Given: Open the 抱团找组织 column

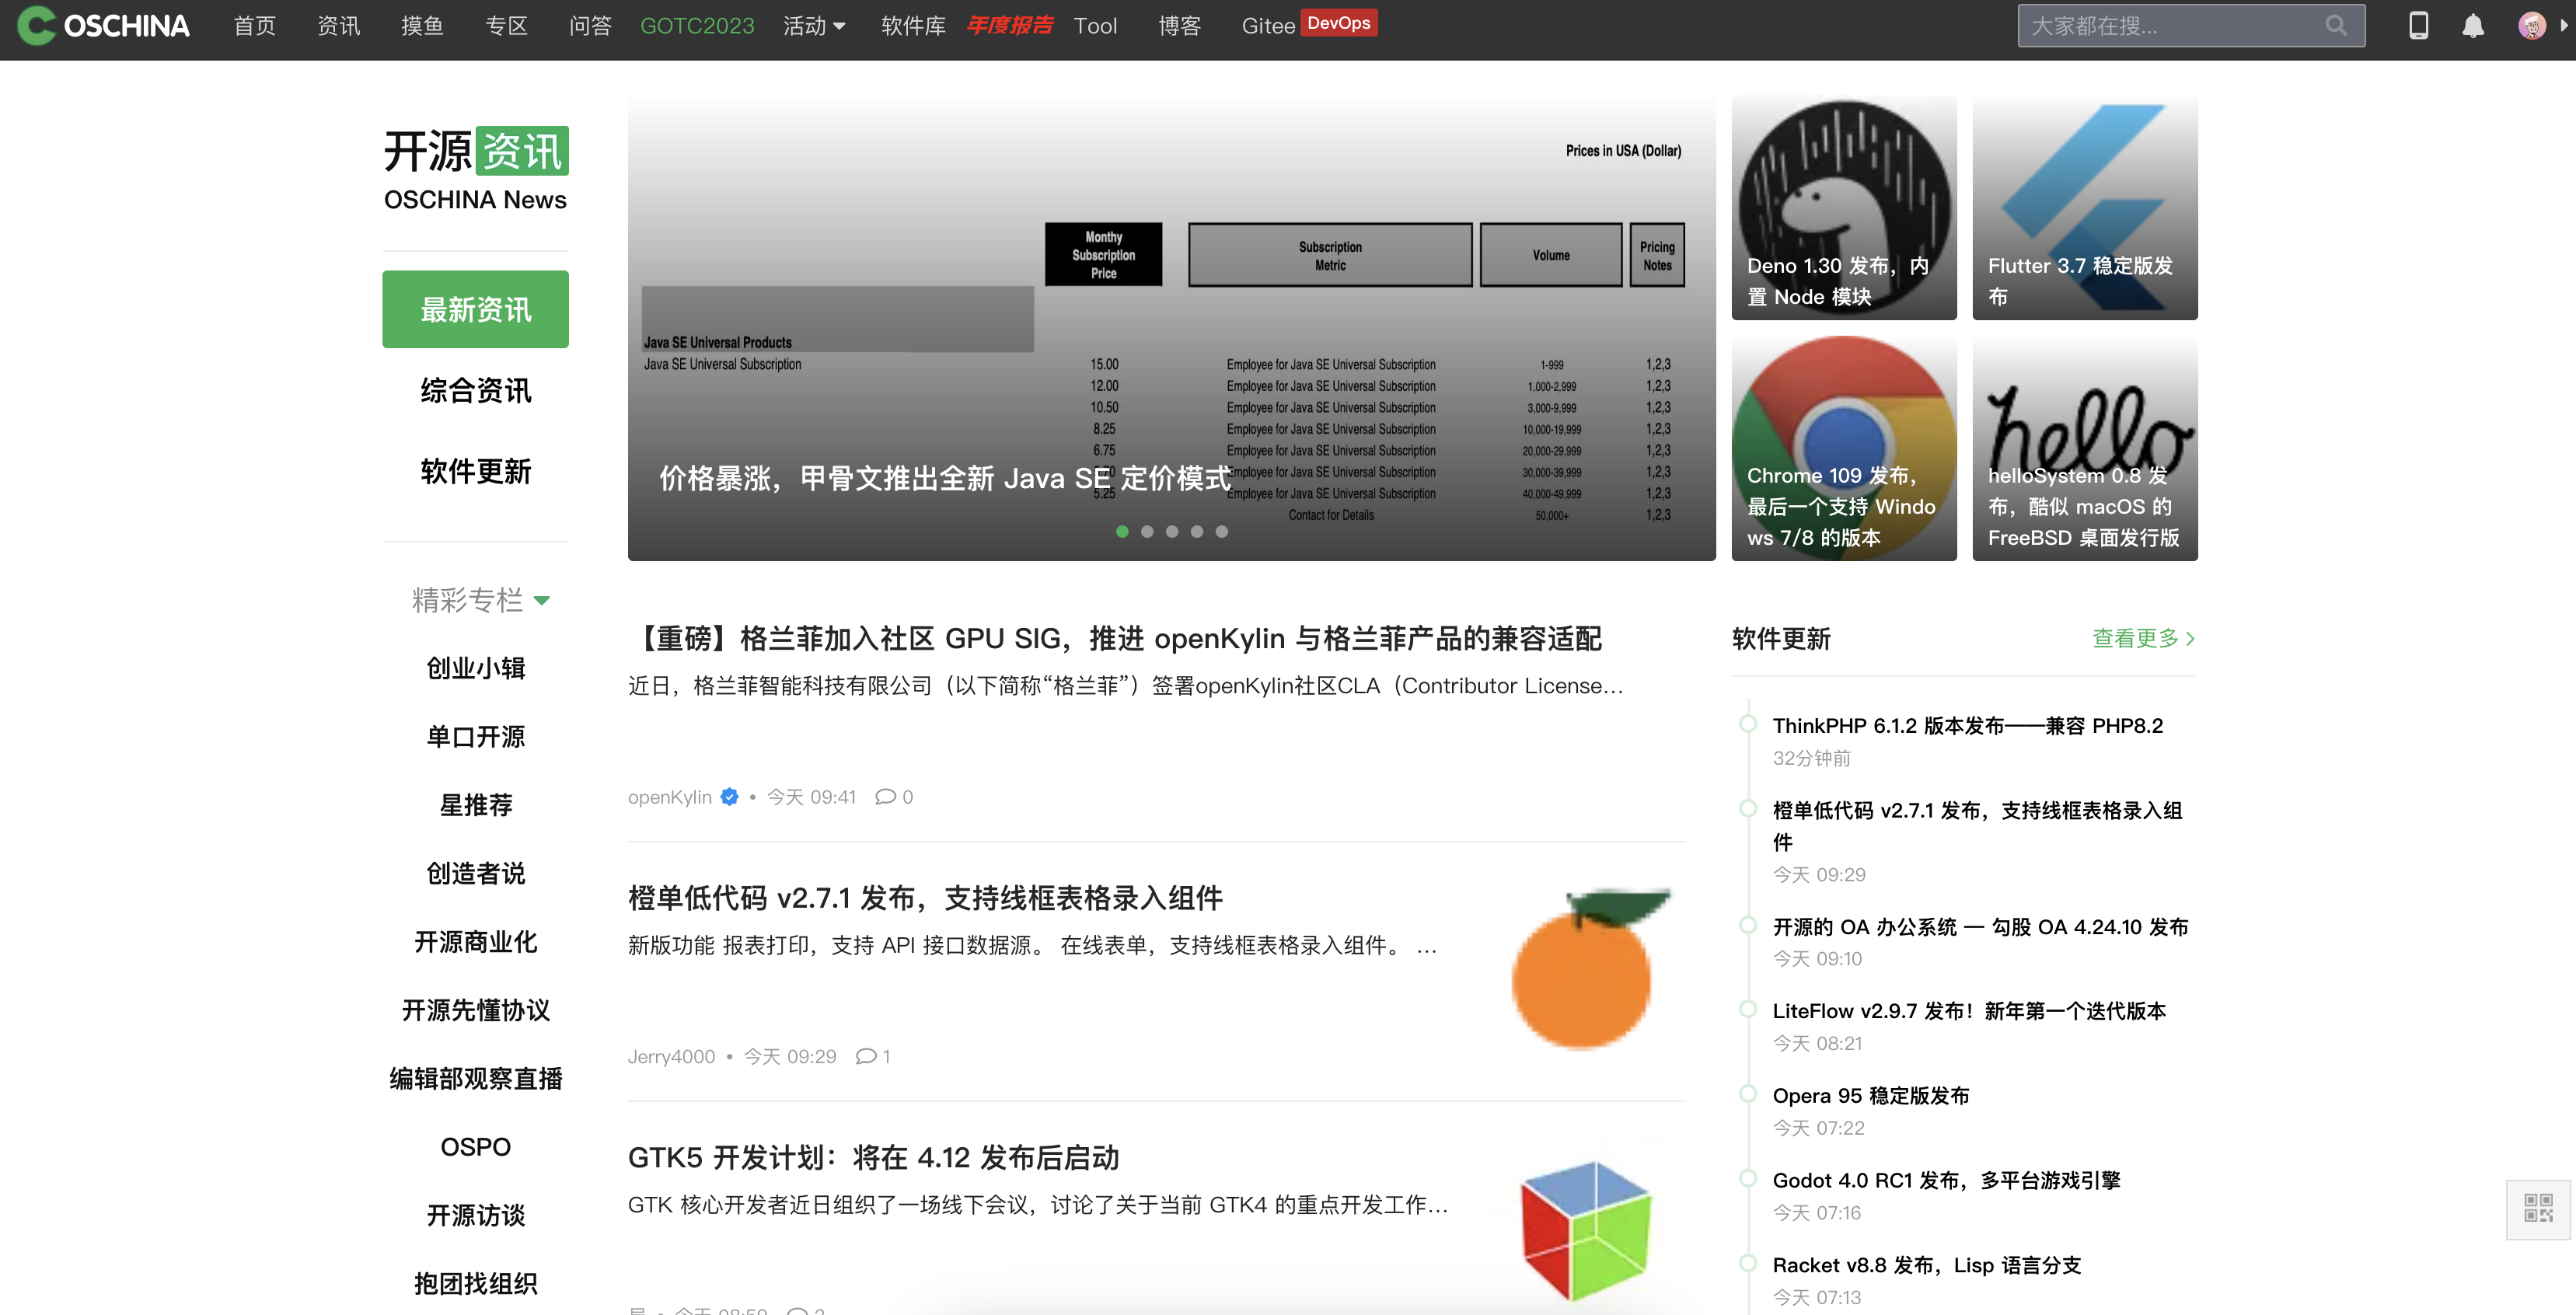Looking at the screenshot, I should pyautogui.click(x=475, y=1283).
